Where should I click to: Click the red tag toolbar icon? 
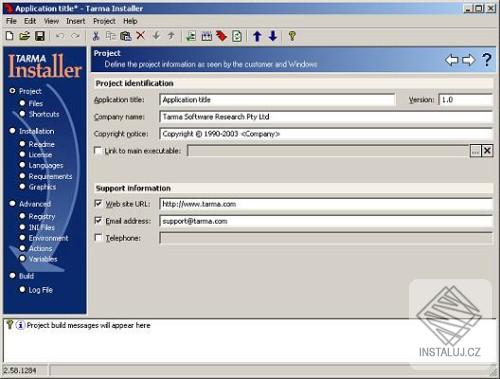pyautogui.click(x=222, y=36)
